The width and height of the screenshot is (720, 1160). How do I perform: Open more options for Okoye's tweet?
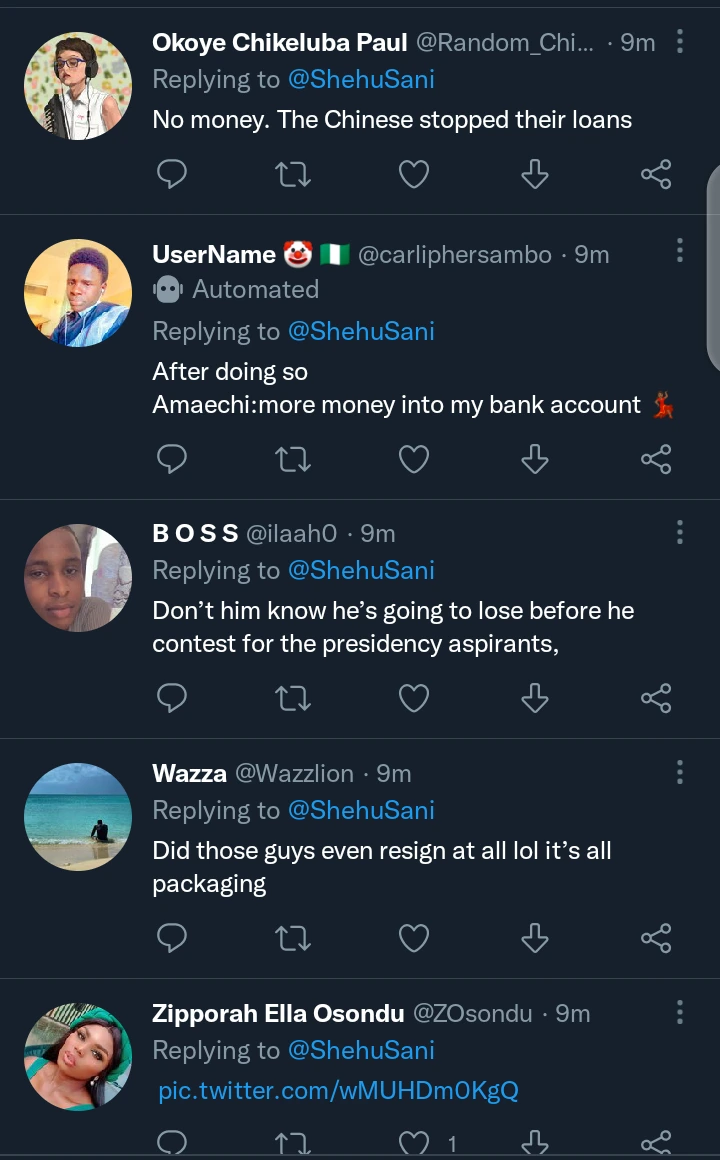pos(680,42)
